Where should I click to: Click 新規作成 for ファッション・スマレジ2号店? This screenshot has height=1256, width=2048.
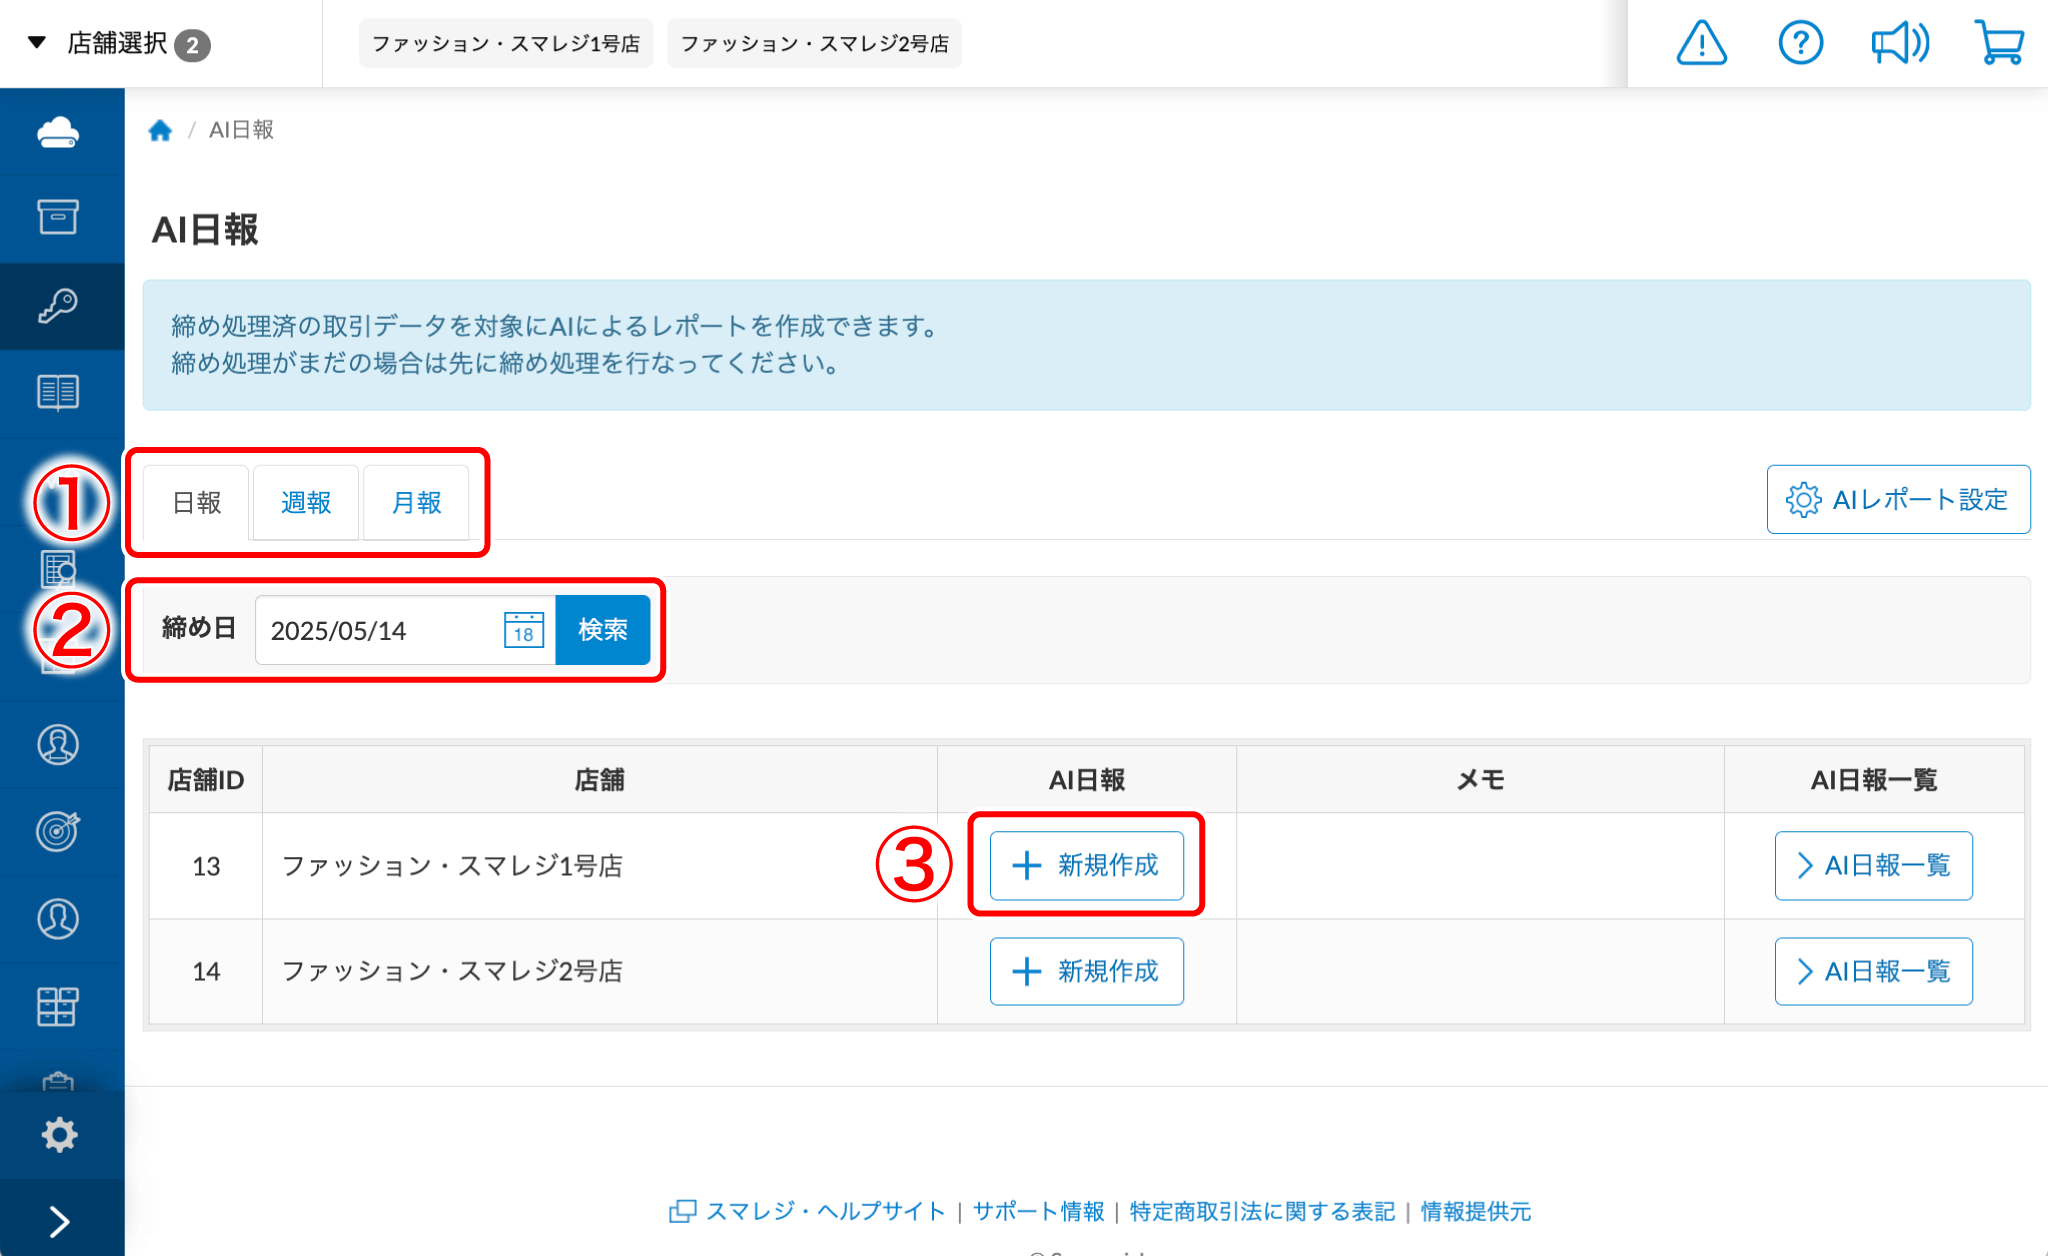tap(1086, 971)
